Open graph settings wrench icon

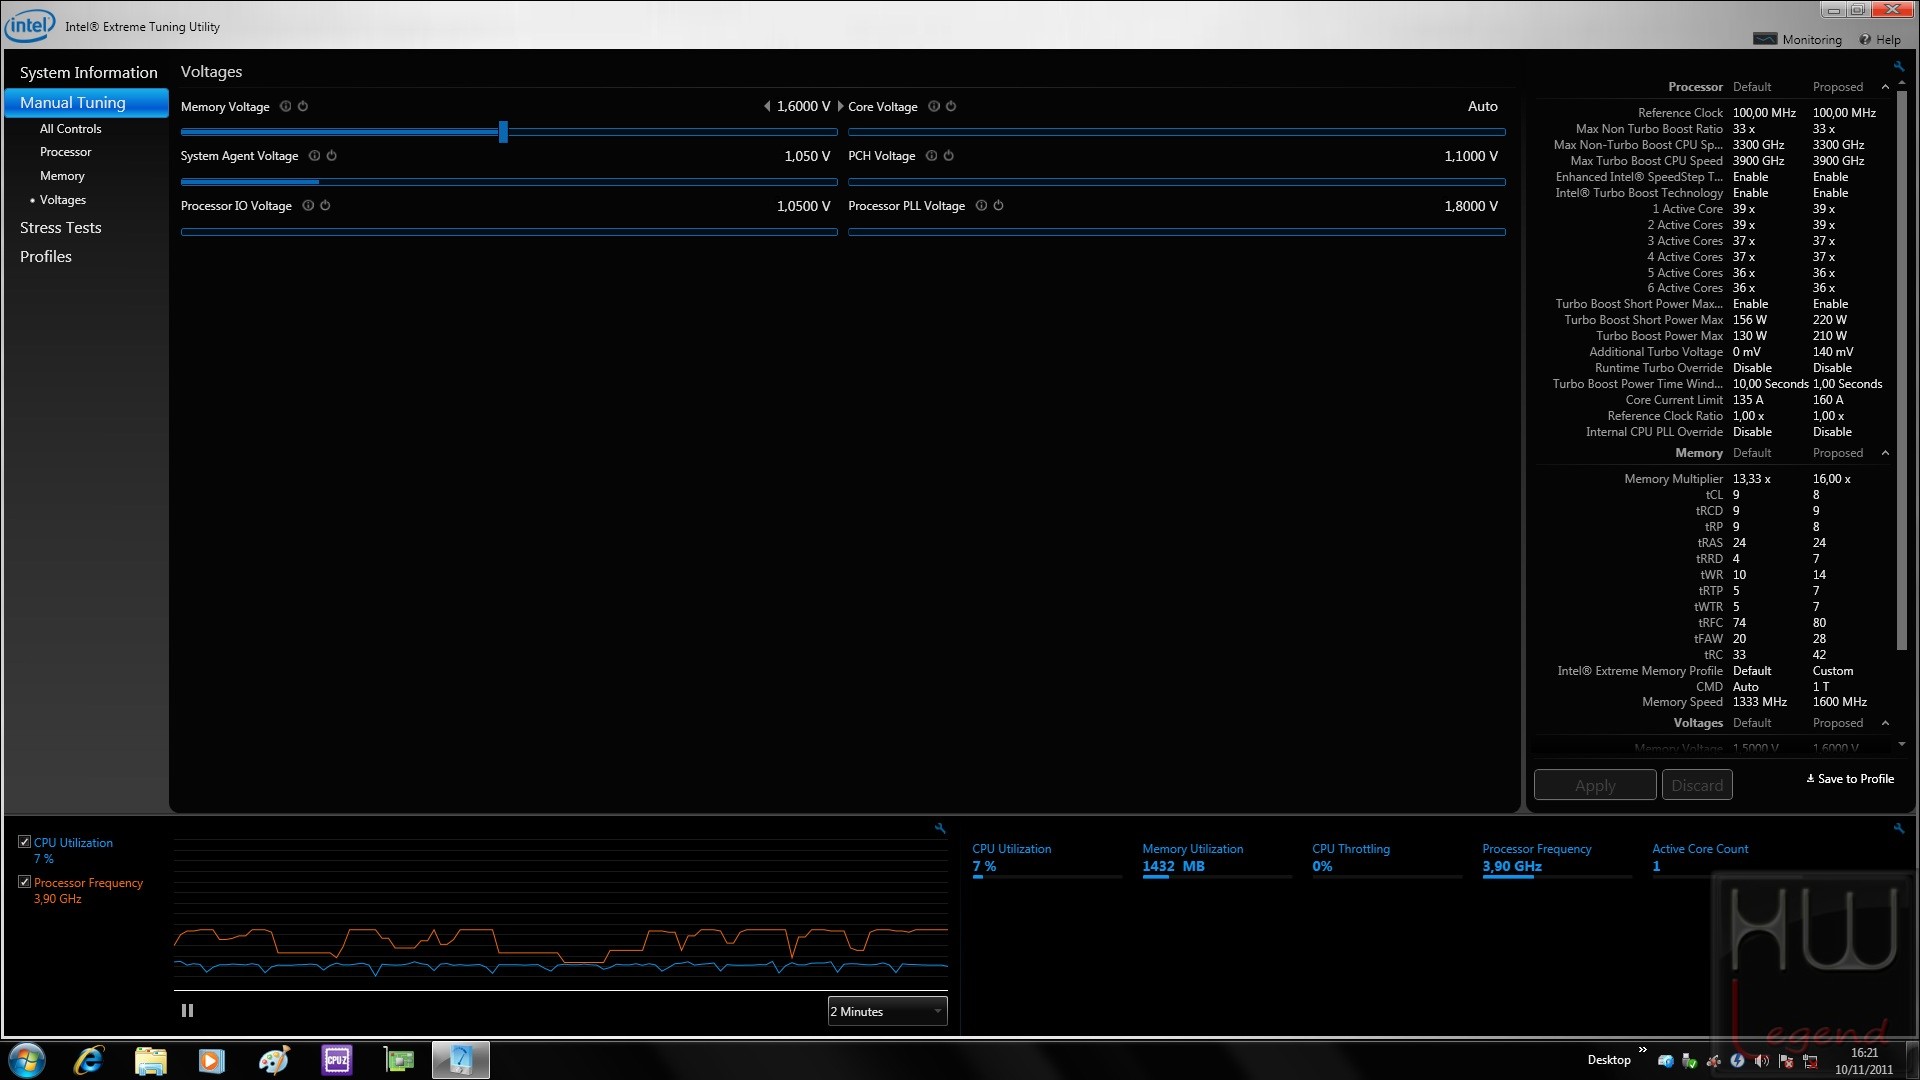click(x=940, y=828)
